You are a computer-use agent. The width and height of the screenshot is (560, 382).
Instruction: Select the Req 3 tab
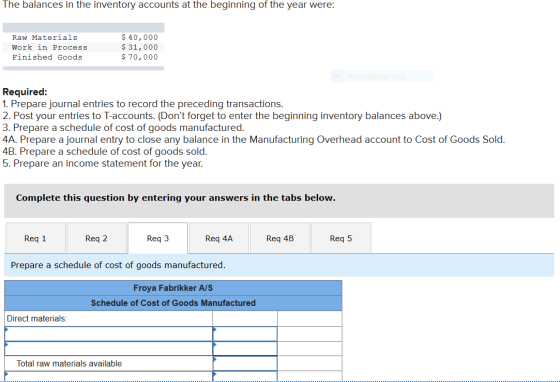click(x=158, y=238)
